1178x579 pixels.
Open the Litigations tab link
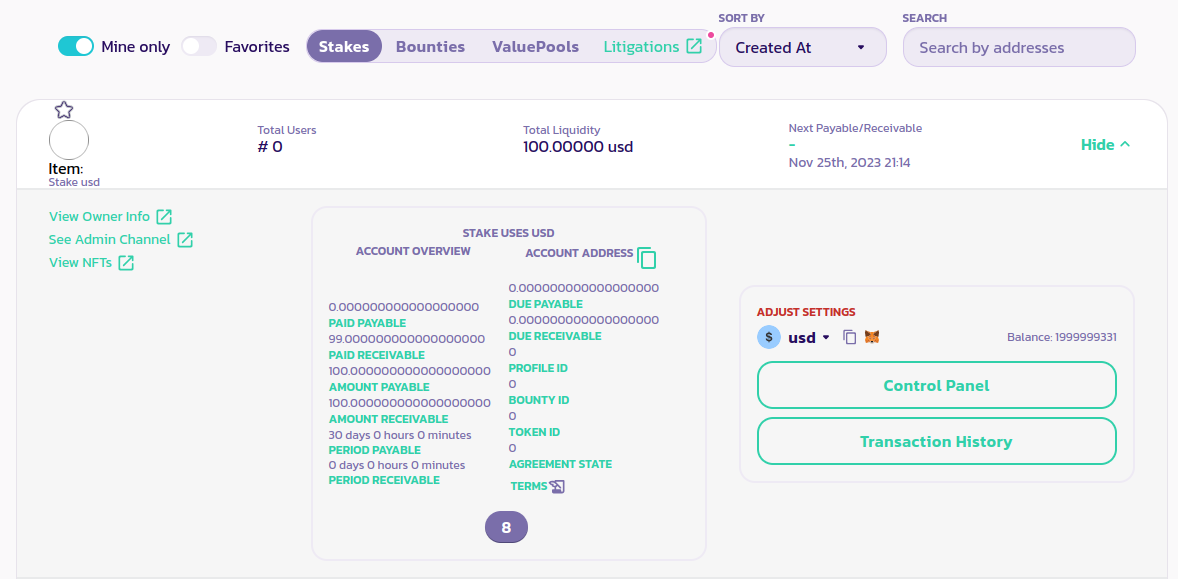point(652,46)
